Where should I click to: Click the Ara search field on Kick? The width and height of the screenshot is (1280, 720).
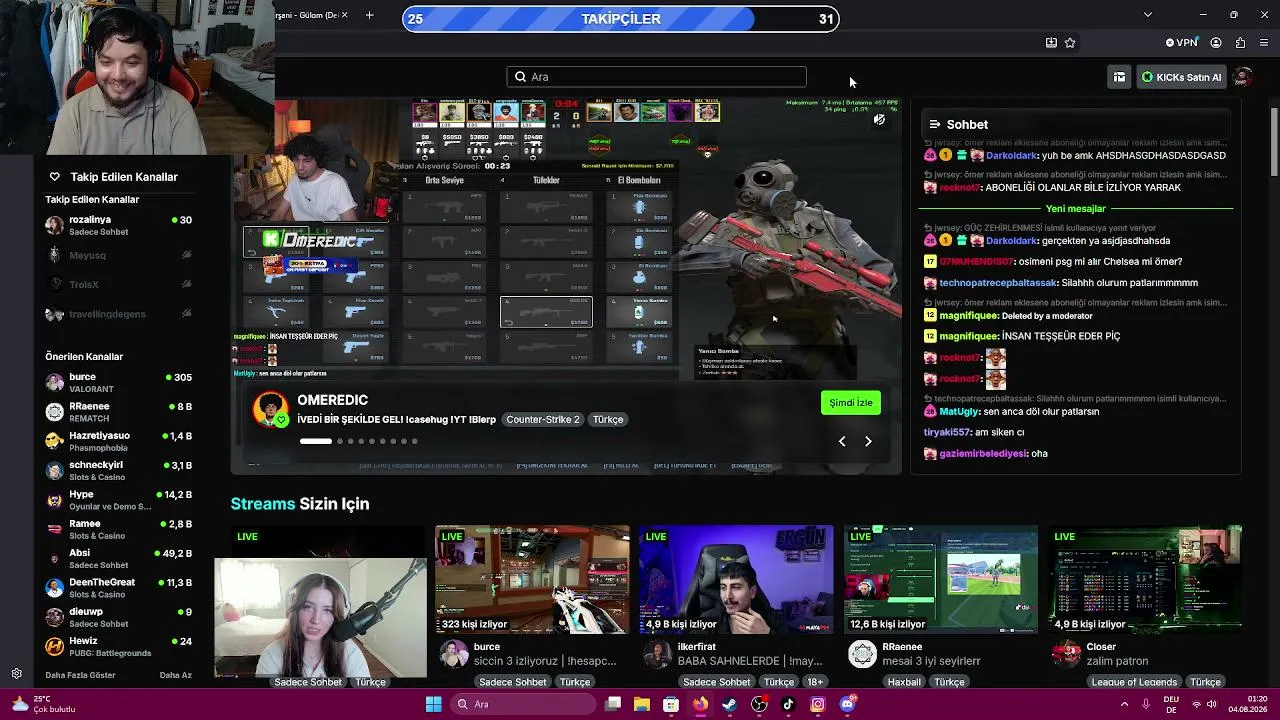coord(657,77)
